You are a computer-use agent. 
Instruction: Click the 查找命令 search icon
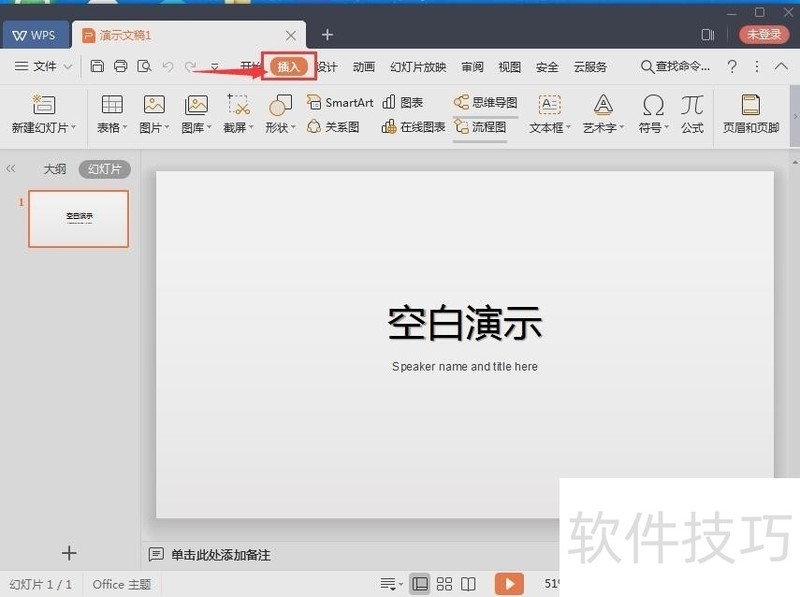[x=647, y=66]
